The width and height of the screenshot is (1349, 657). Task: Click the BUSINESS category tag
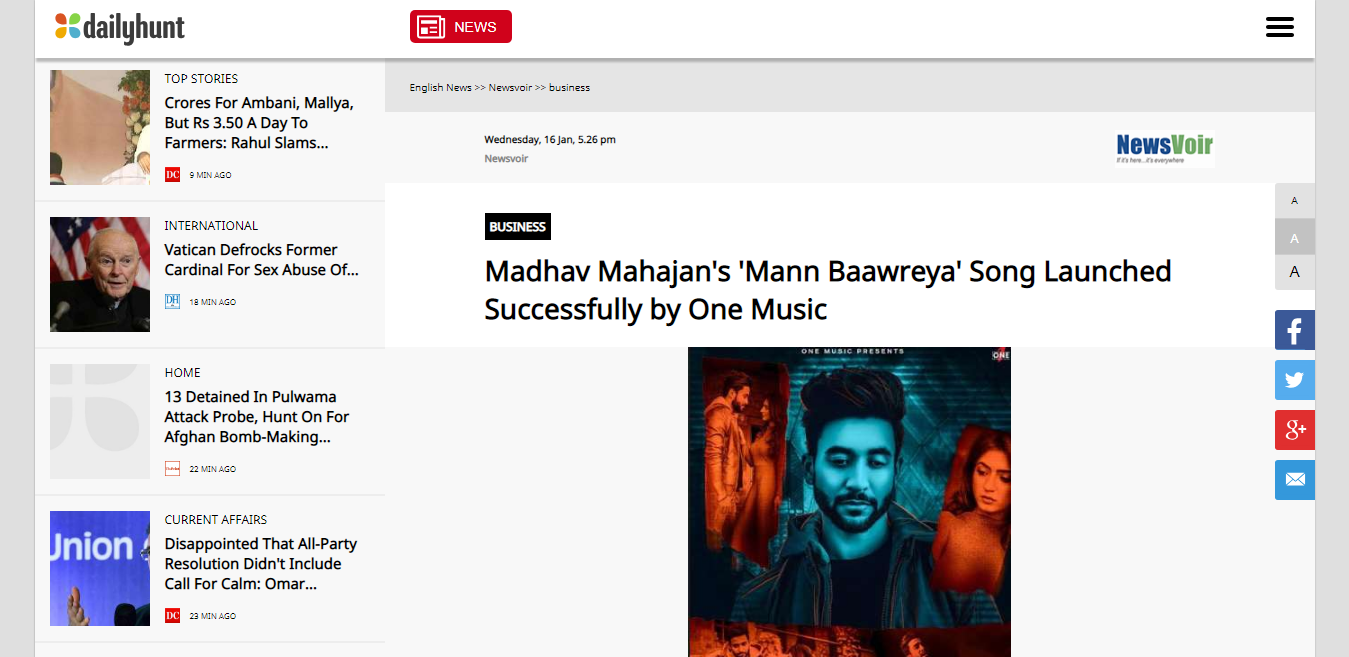point(517,227)
